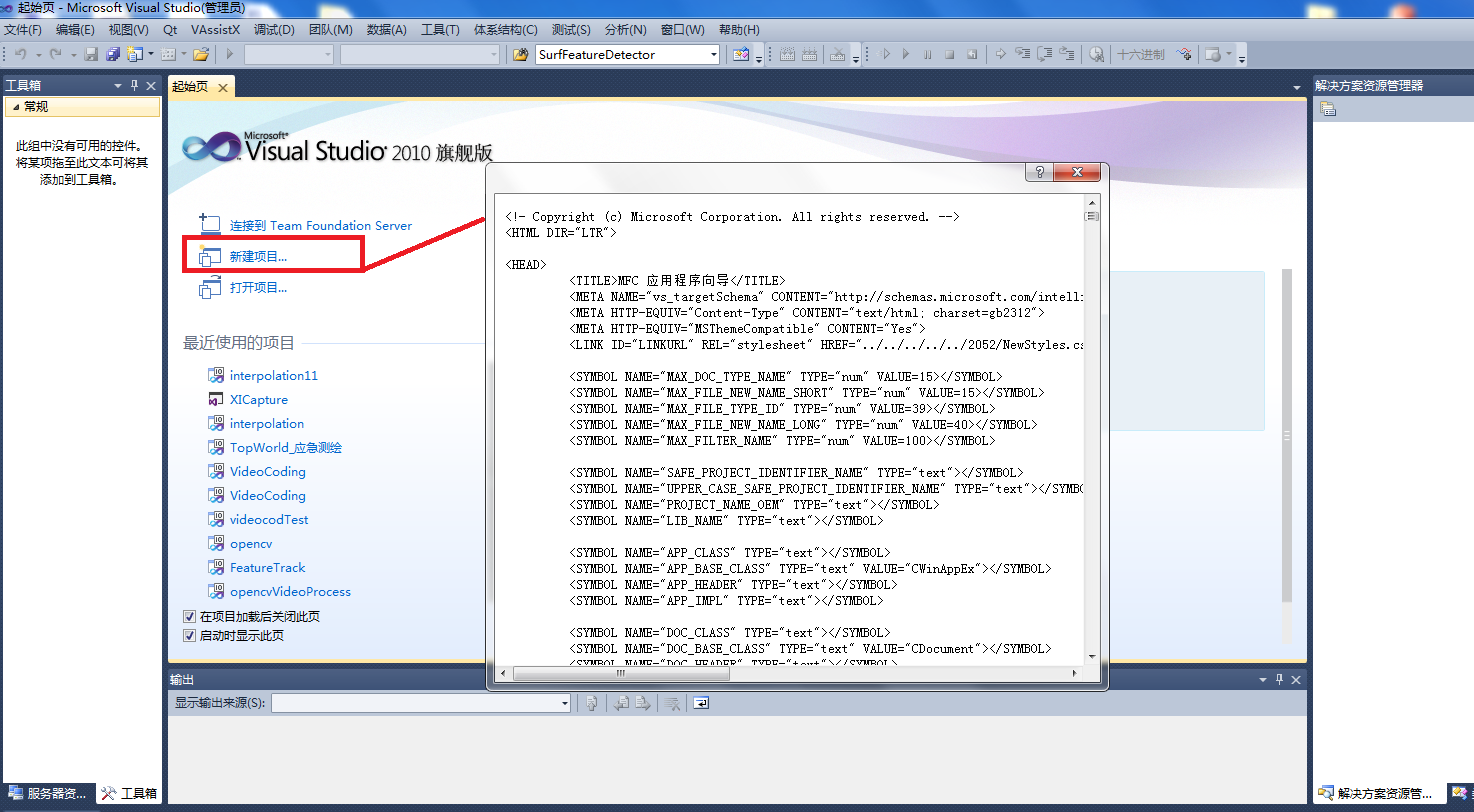Toggle 'Close page after project load' checkbox

click(x=189, y=617)
